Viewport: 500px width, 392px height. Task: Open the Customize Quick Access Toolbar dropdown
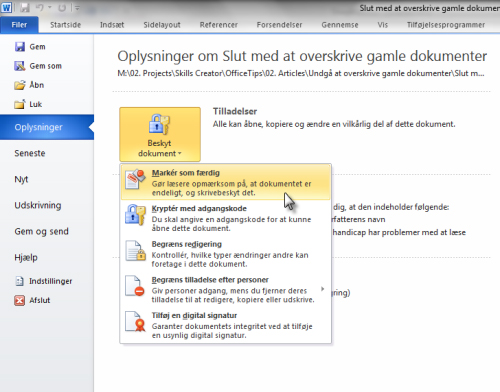(x=77, y=8)
